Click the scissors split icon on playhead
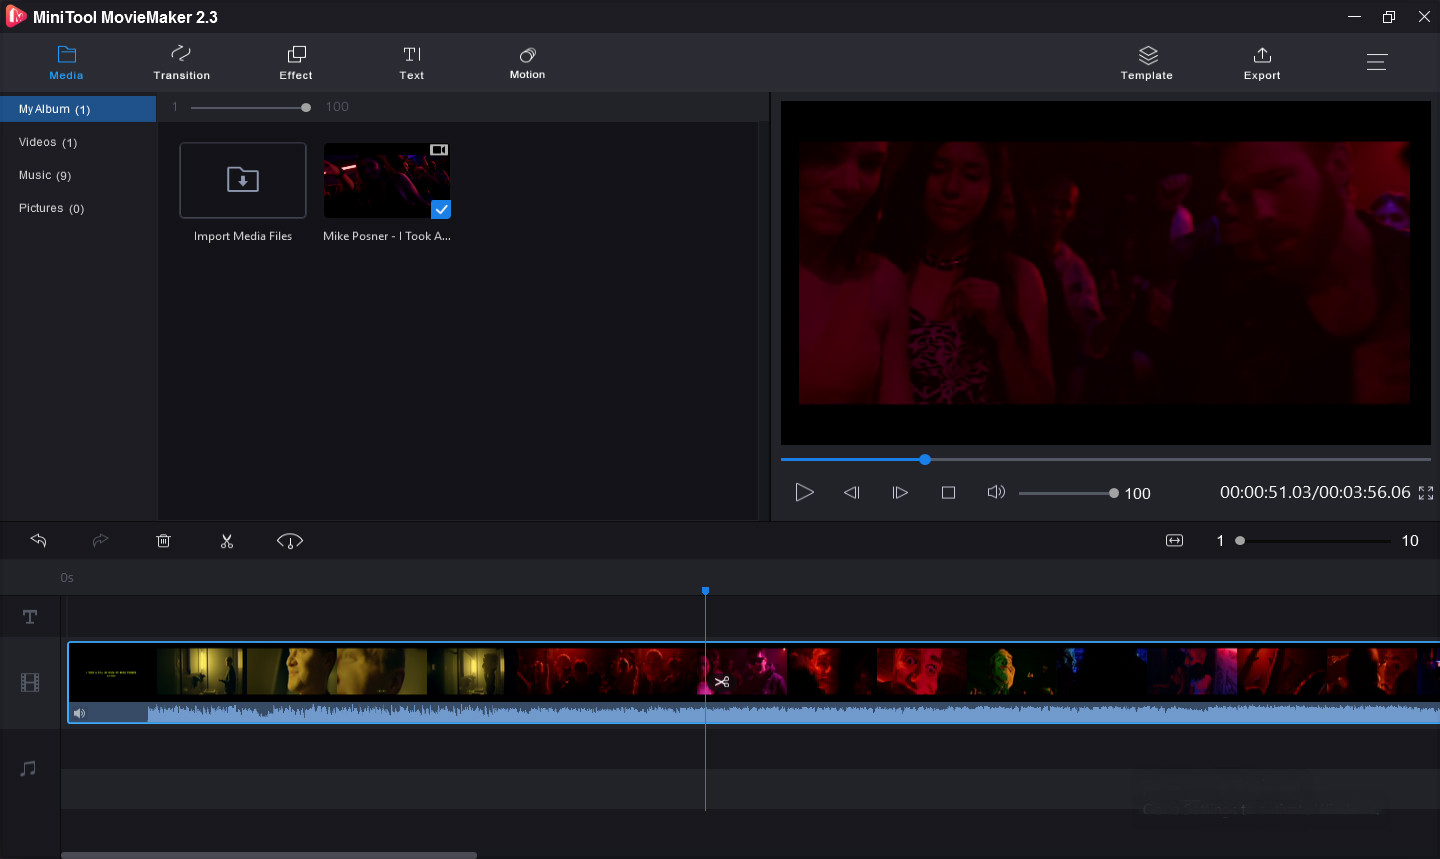This screenshot has width=1440, height=859. pyautogui.click(x=722, y=682)
